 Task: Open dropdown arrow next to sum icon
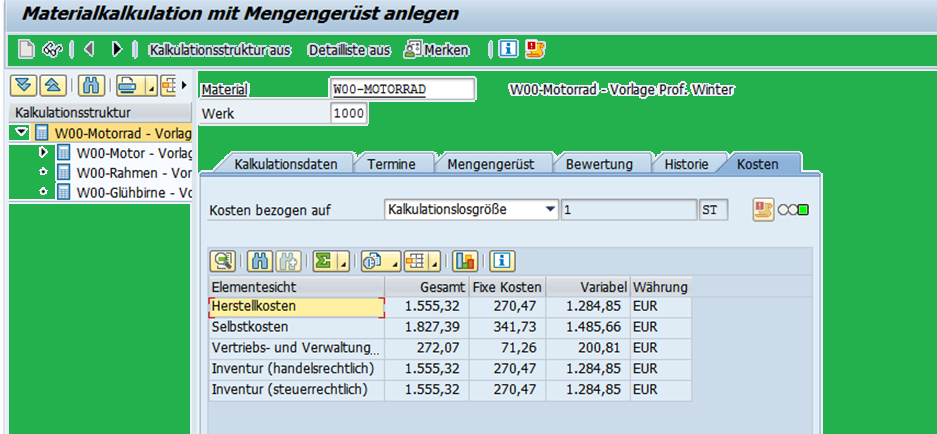point(343,261)
